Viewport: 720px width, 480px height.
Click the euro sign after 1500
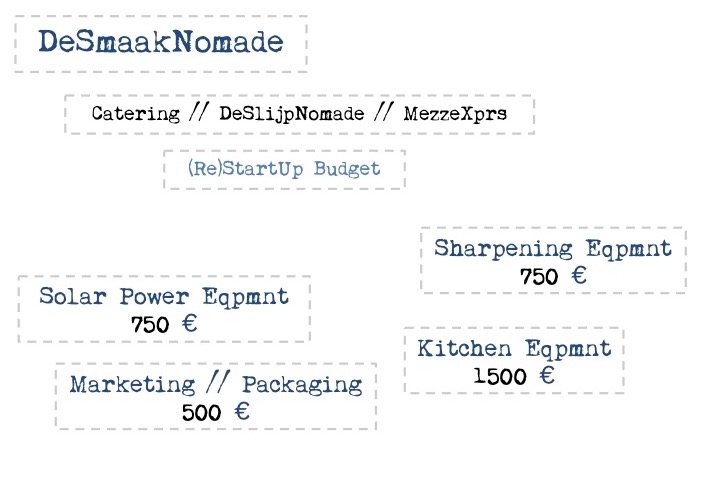[x=547, y=375]
